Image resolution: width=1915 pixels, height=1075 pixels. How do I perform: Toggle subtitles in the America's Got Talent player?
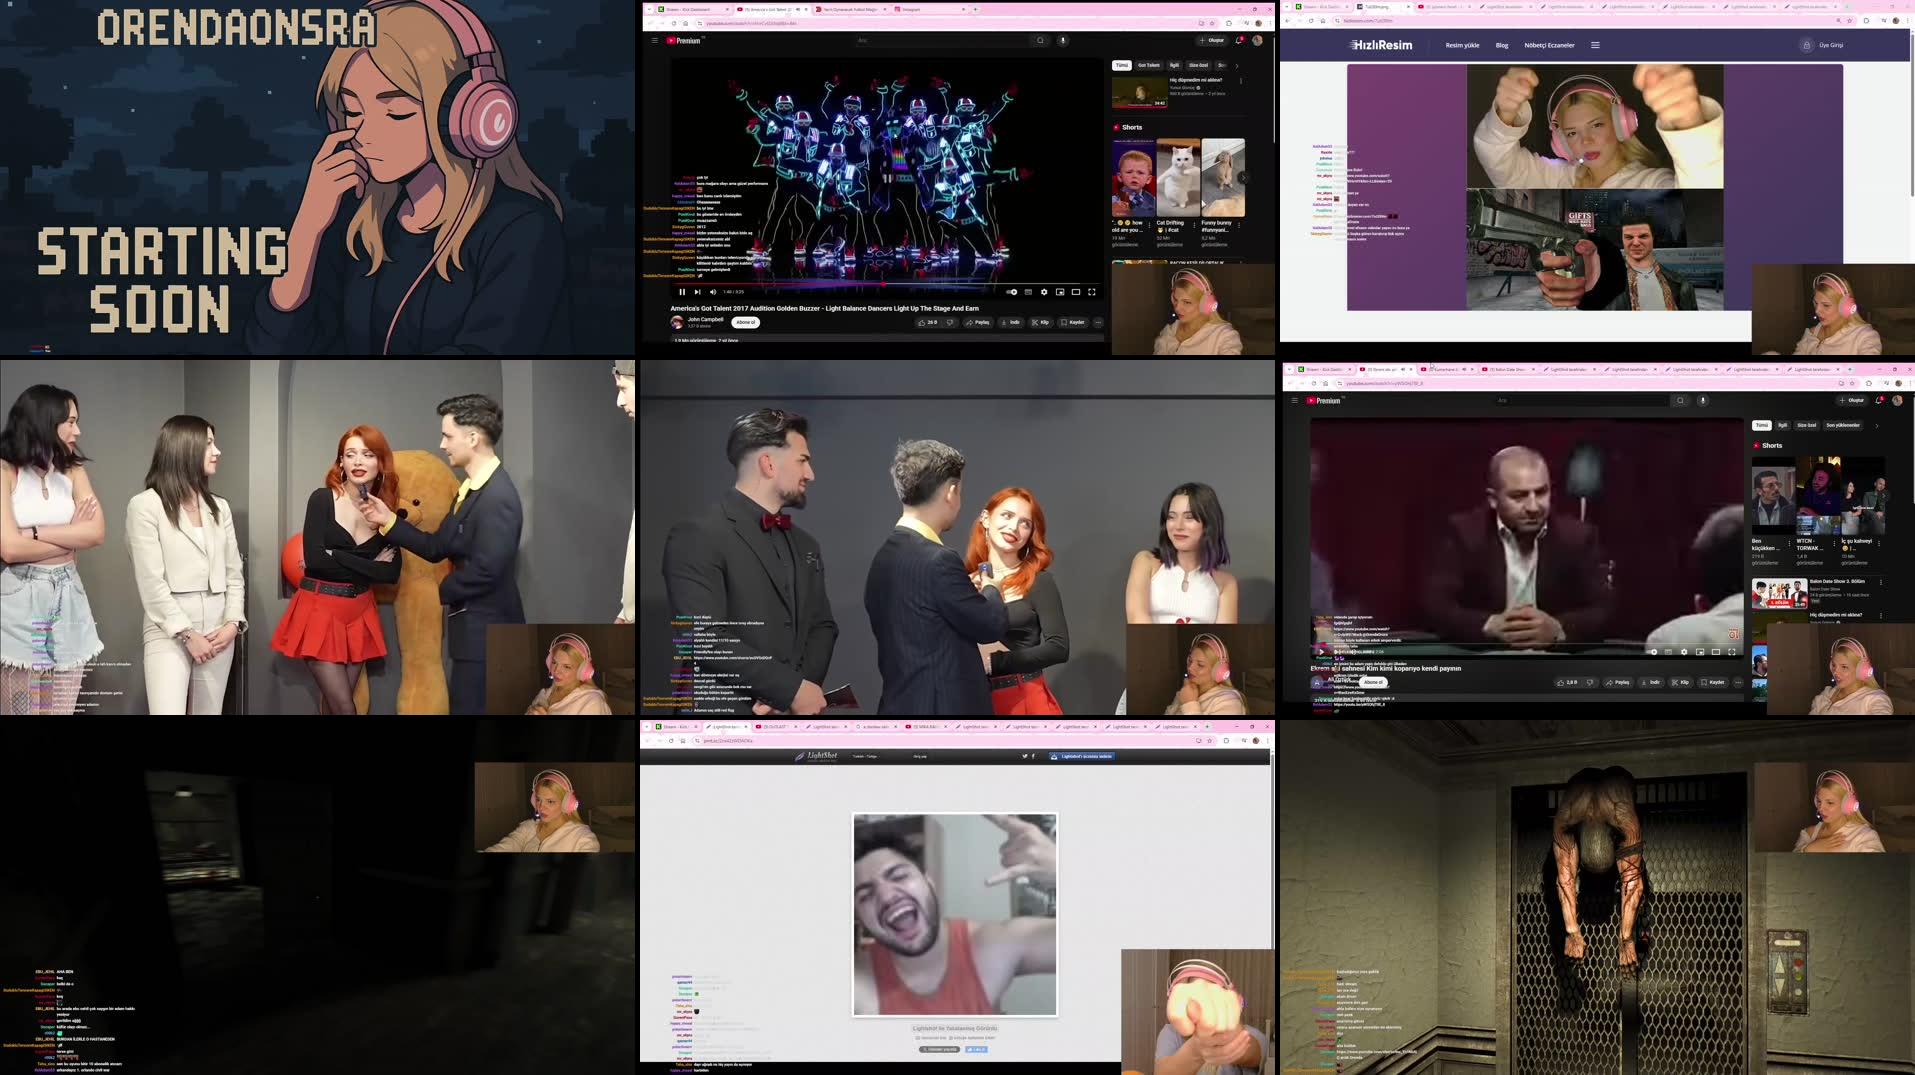click(x=1028, y=292)
